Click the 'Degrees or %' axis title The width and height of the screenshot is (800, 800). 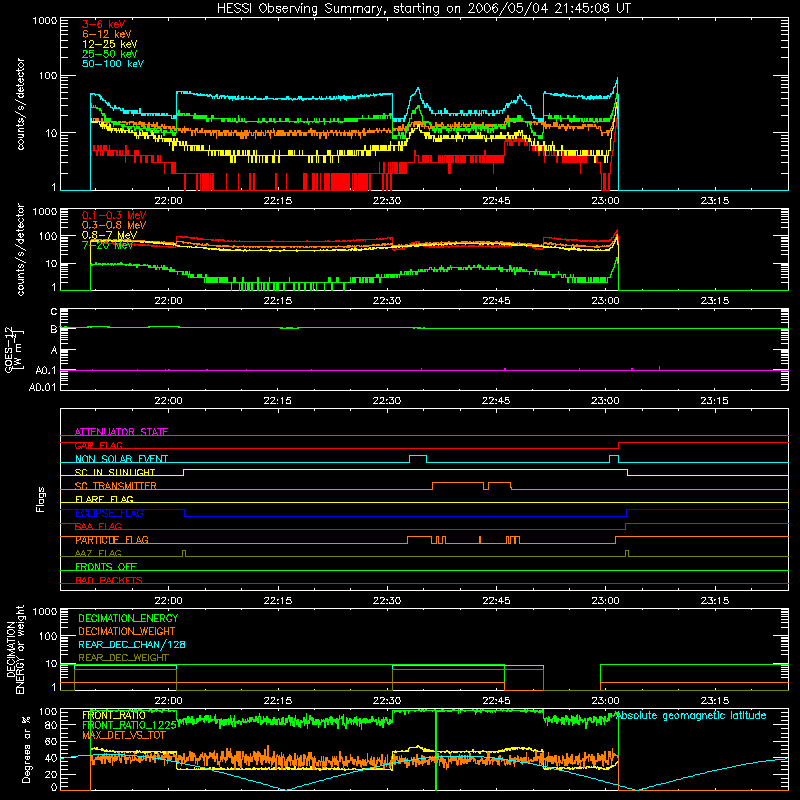(27, 749)
